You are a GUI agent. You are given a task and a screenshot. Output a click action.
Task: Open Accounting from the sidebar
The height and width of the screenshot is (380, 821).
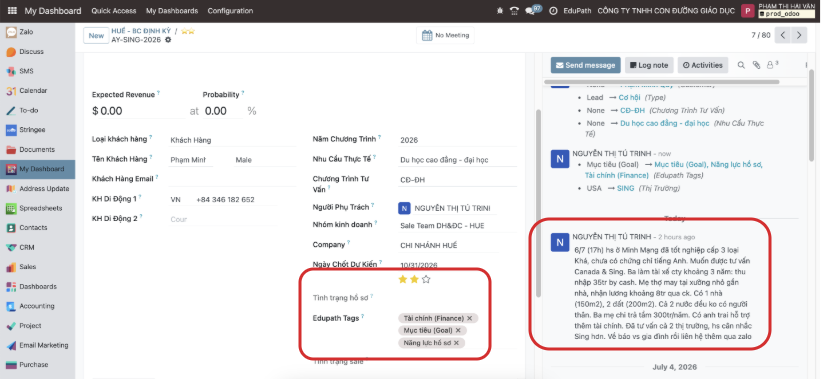click(37, 306)
